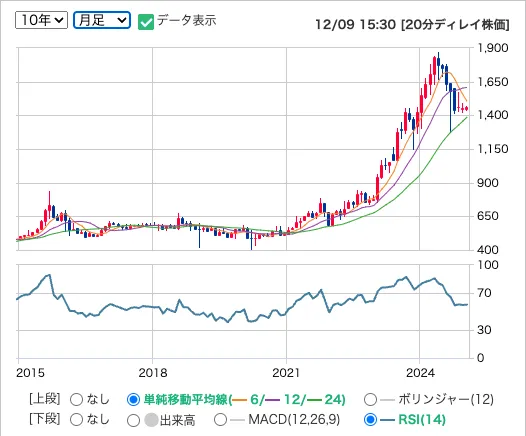Viewport: 526px width, 436px height.
Task: Click the 1,150 price axis label
Action: point(493,149)
